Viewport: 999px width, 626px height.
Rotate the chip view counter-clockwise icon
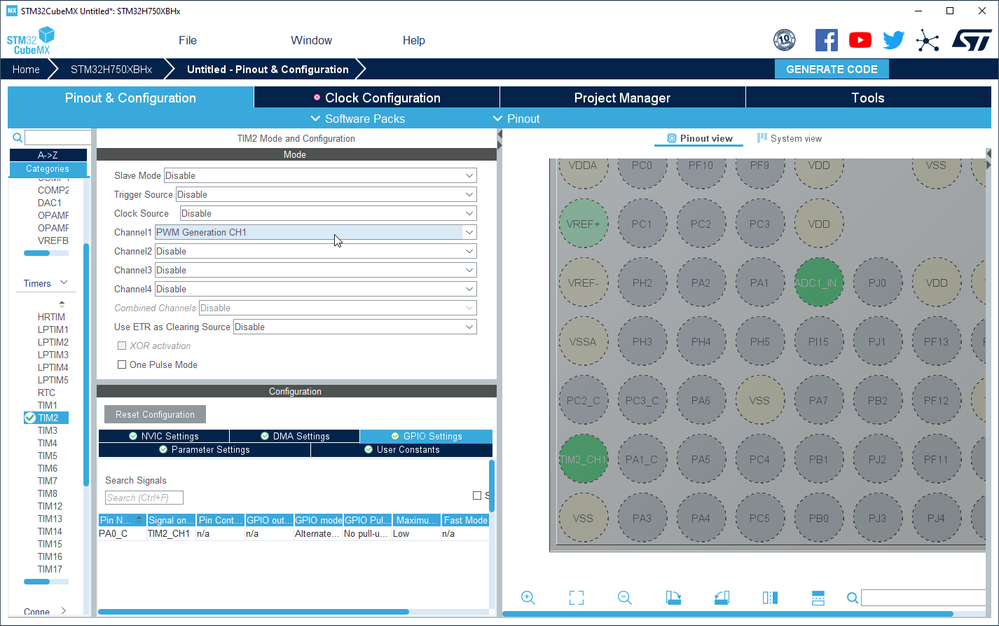tap(721, 597)
